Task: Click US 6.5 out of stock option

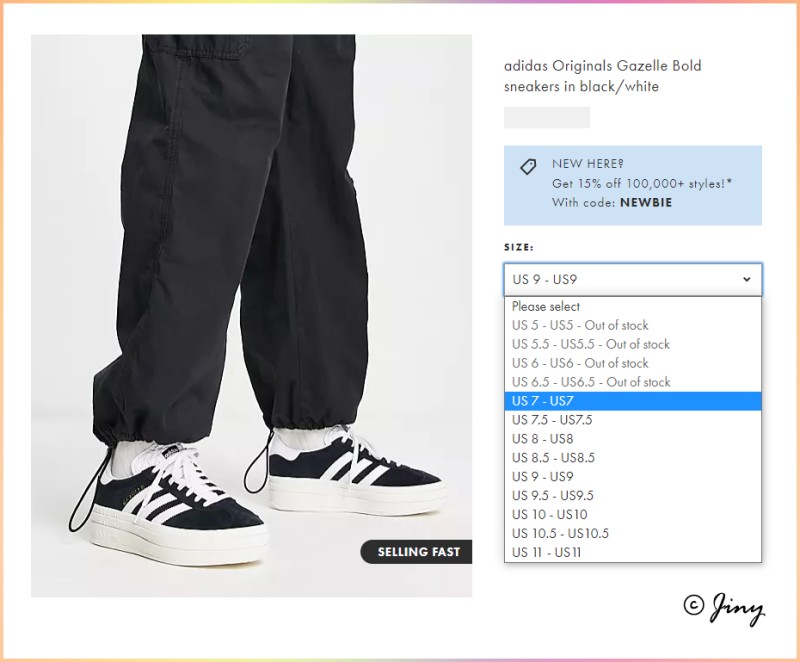Action: point(633,382)
